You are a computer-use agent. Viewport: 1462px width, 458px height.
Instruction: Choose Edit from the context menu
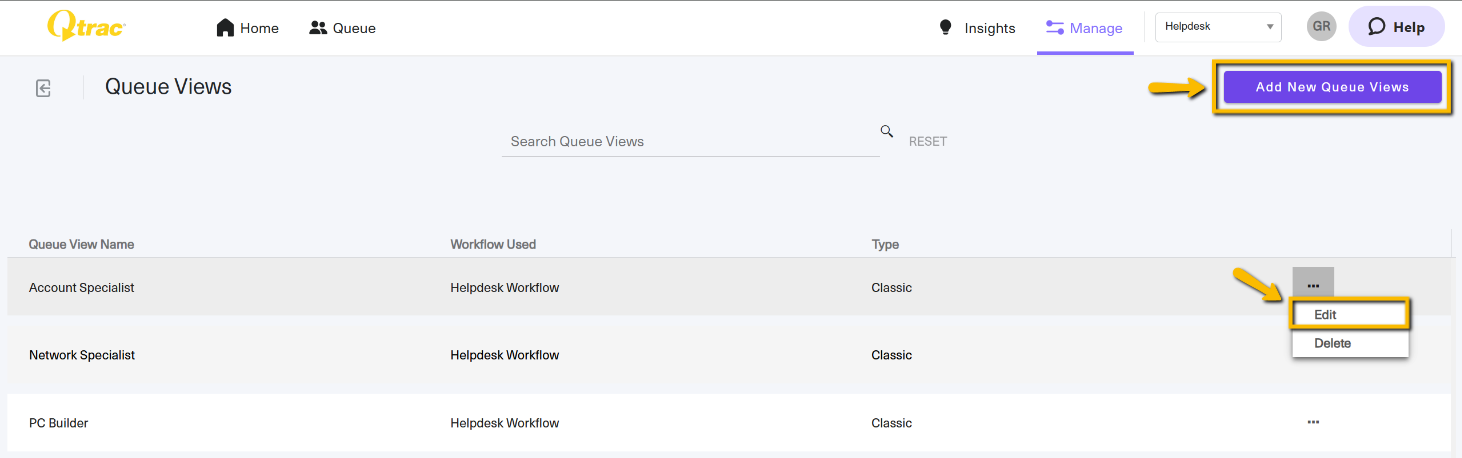pos(1349,315)
